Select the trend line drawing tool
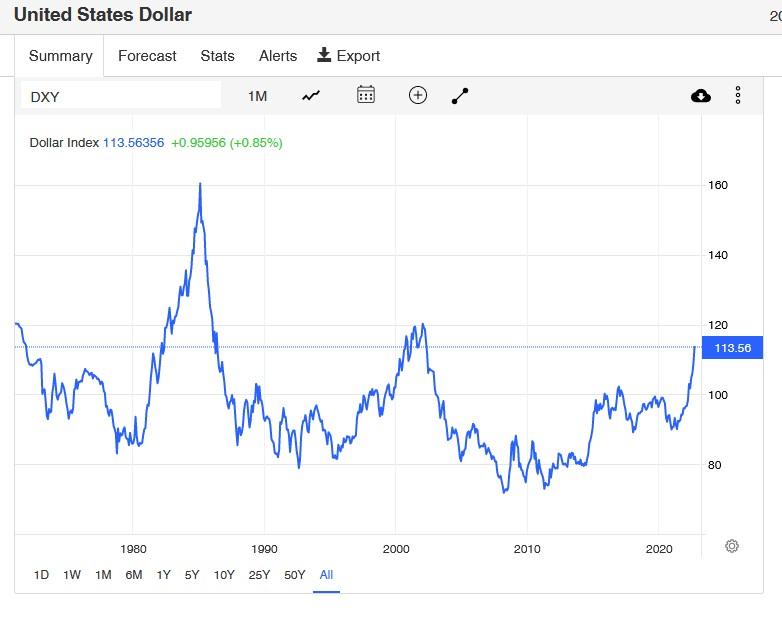This screenshot has height=632, width=782. coord(460,95)
